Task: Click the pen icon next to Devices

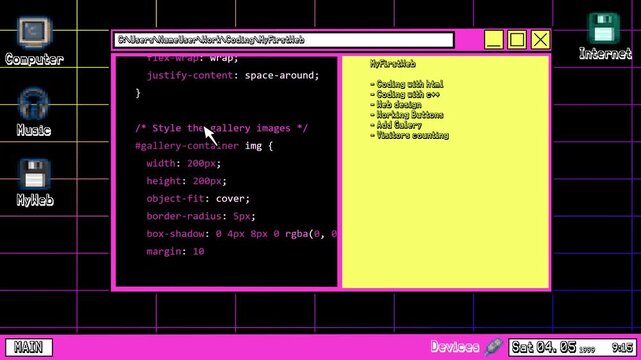Action: 494,347
